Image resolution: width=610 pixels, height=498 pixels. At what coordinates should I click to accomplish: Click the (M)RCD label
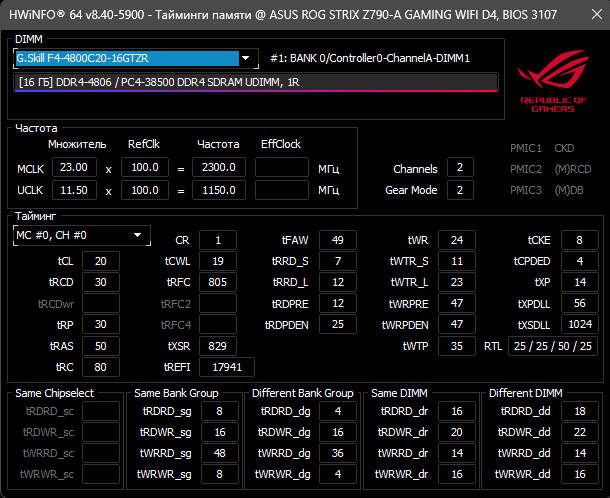pos(573,169)
